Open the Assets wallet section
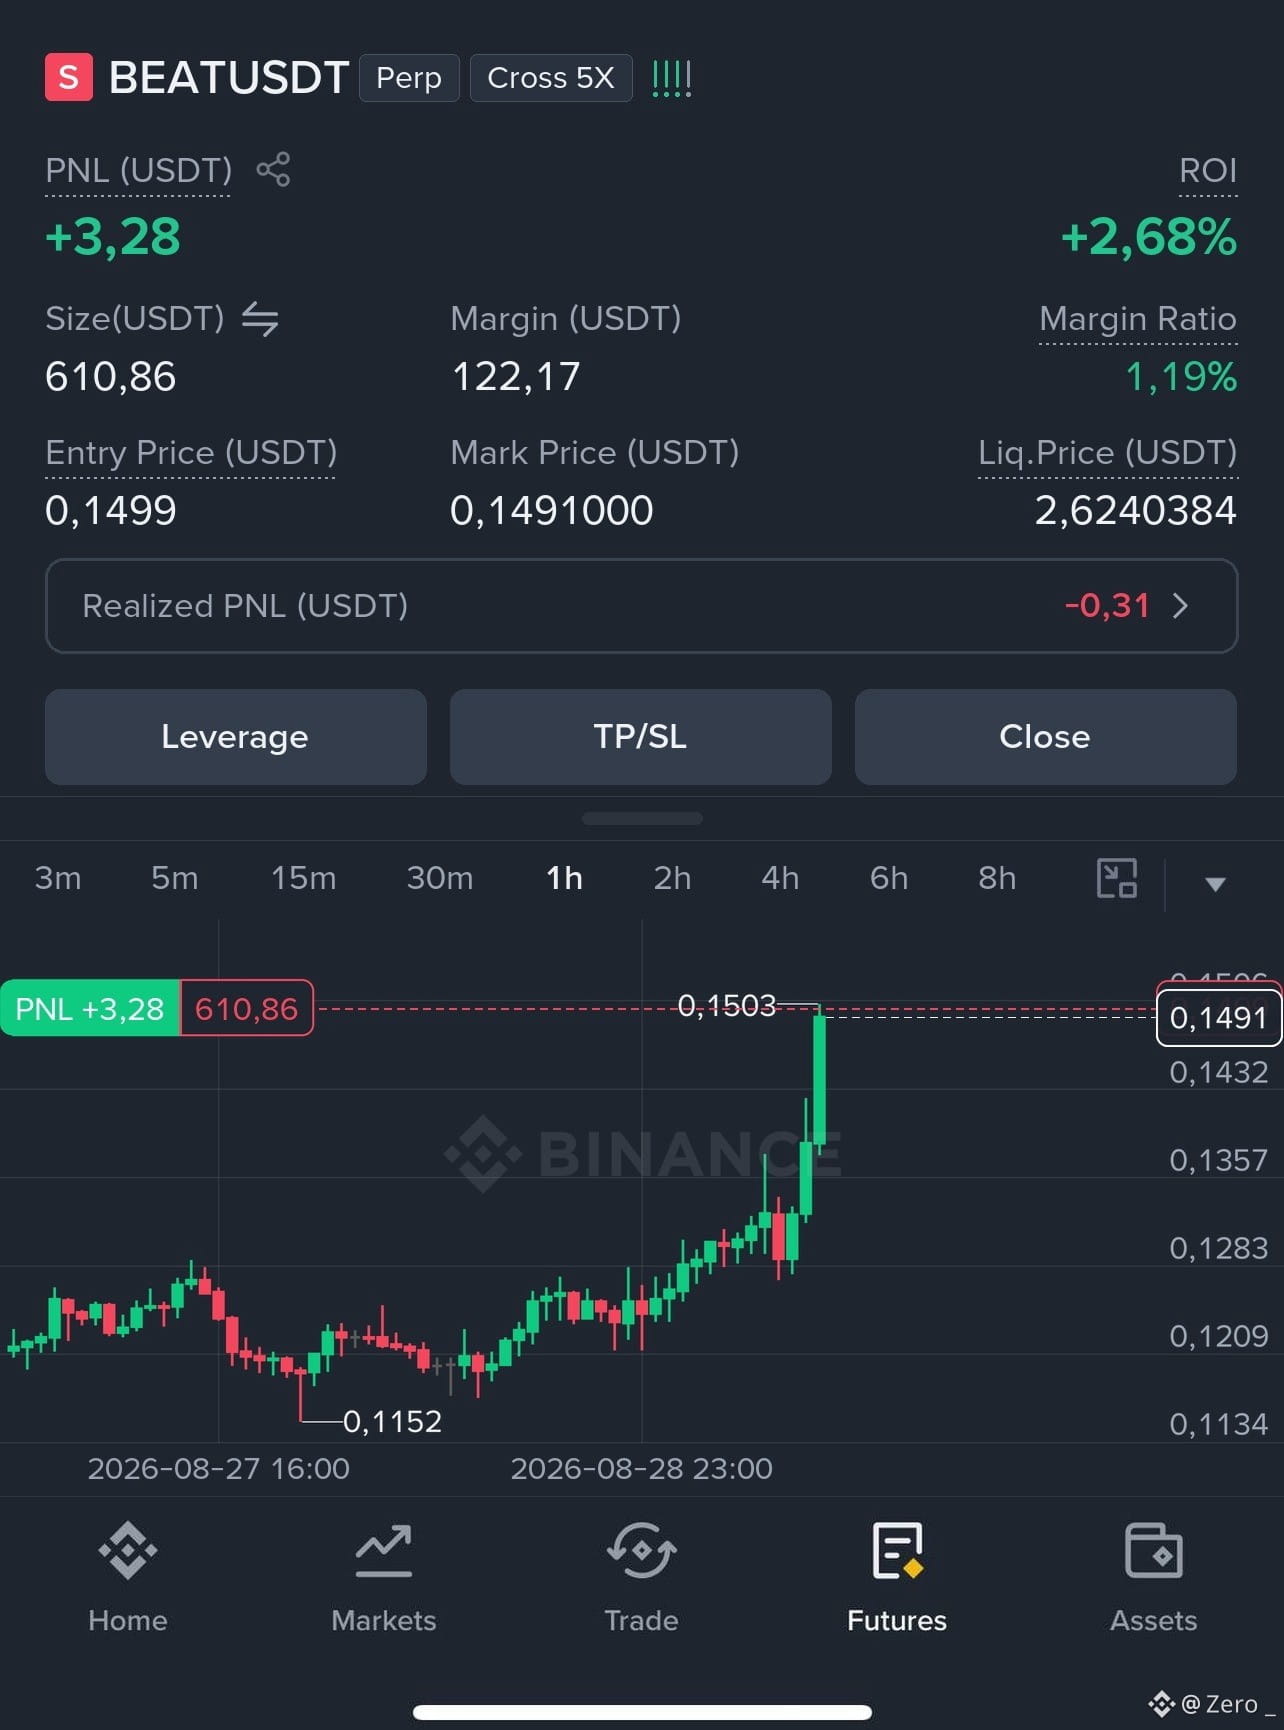 point(1154,1578)
